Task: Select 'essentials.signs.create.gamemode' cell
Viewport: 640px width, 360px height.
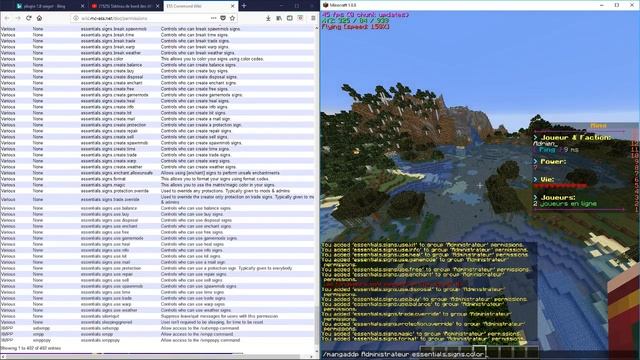Action: click(x=115, y=95)
